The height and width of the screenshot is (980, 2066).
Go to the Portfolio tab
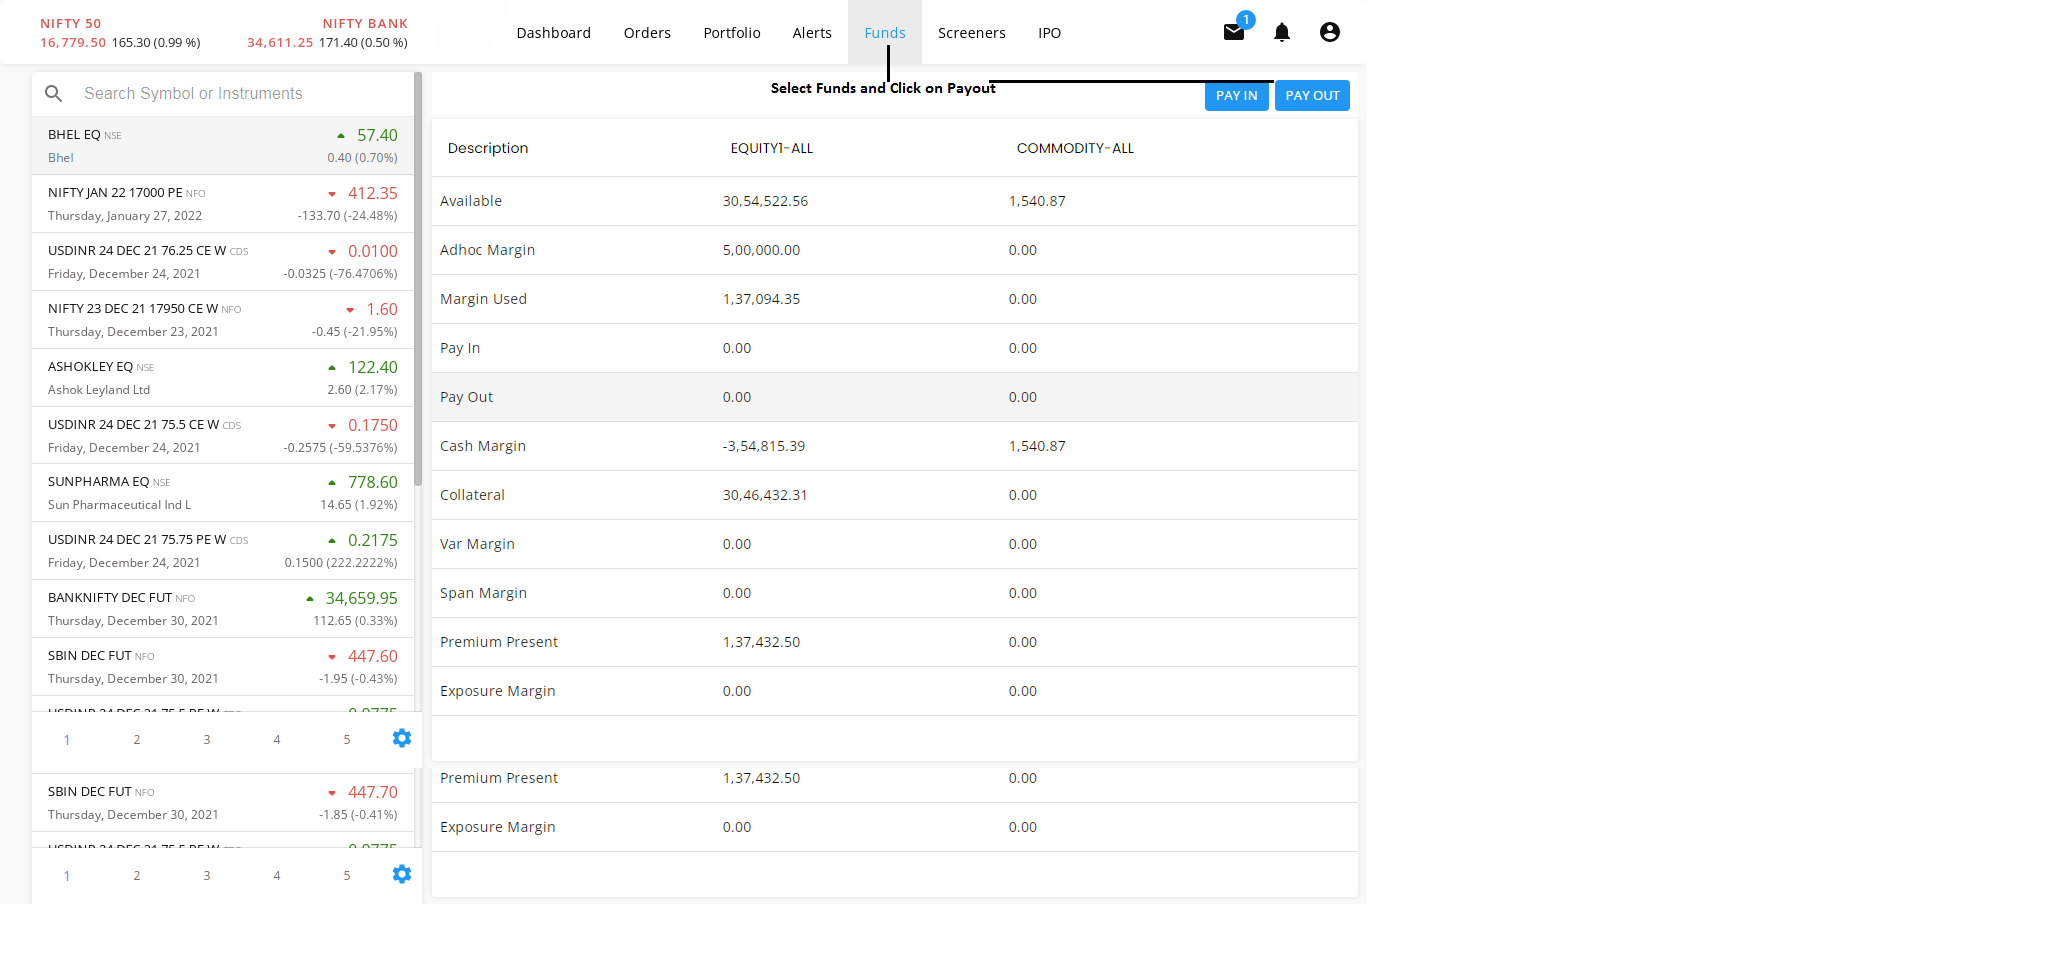coord(731,33)
